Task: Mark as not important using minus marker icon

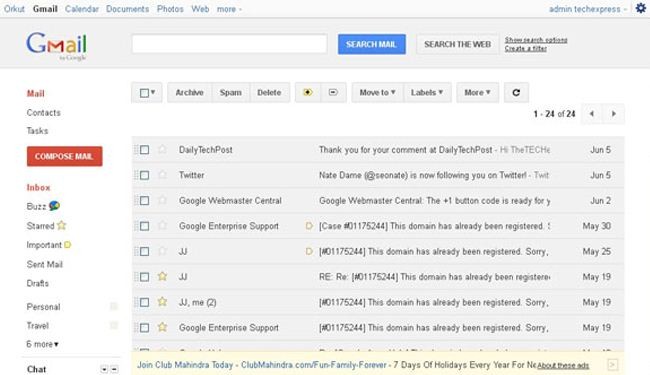Action: (333, 92)
